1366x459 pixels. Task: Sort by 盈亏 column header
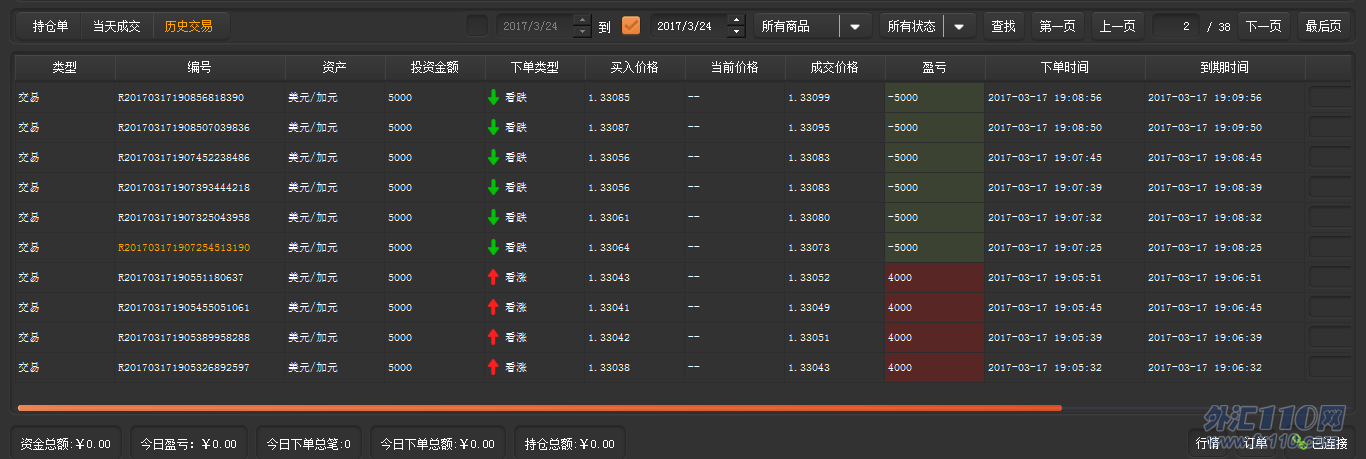click(935, 67)
